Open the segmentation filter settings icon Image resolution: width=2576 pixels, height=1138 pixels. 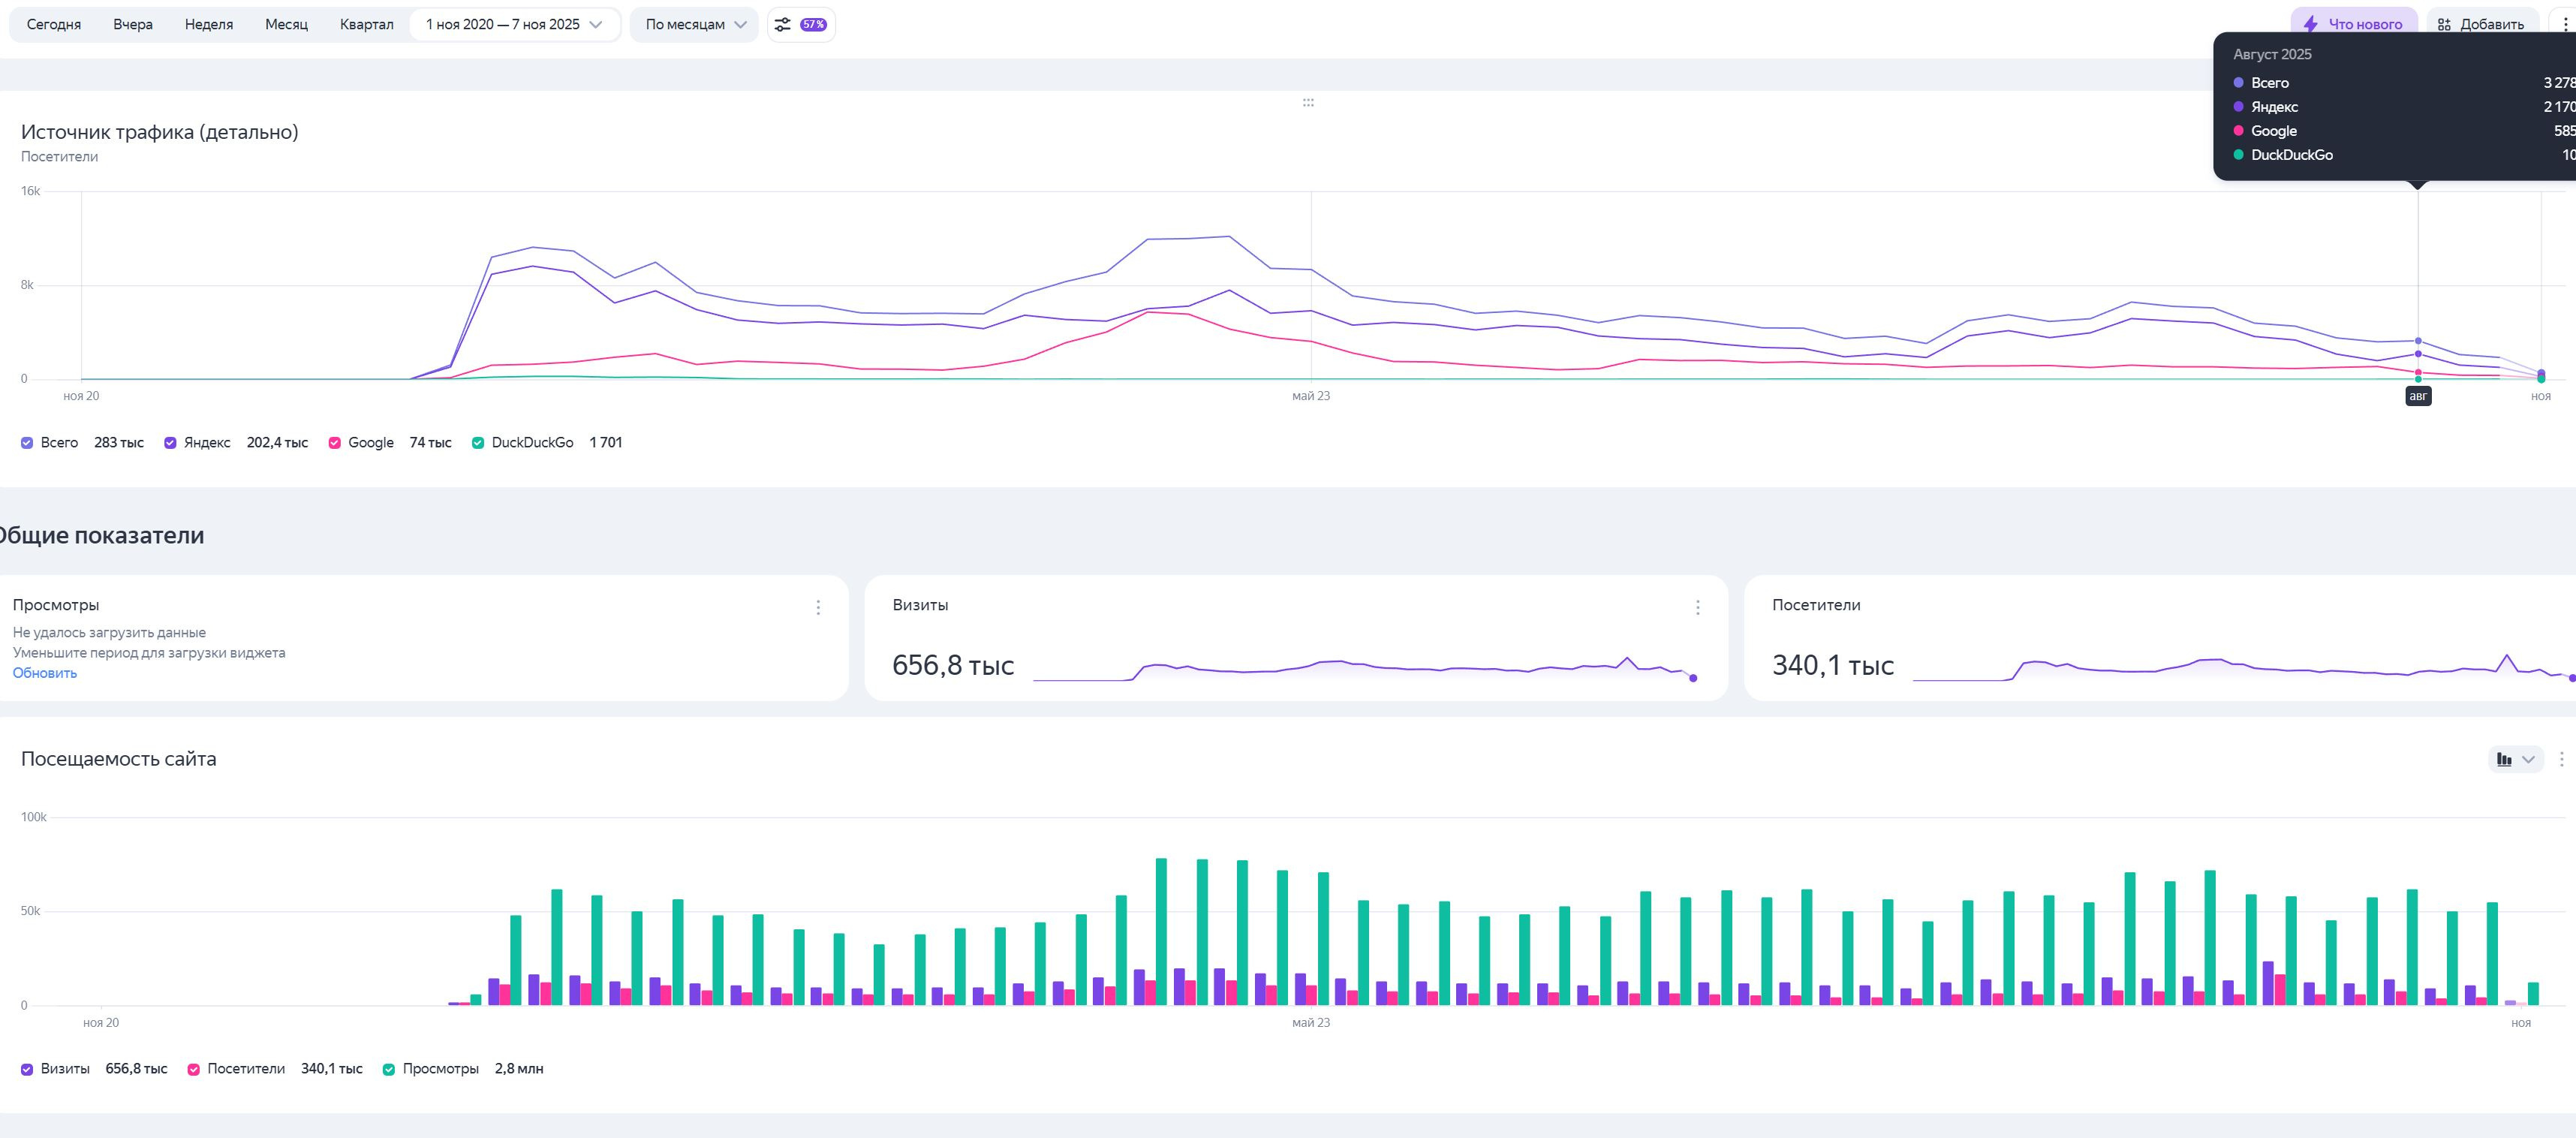pyautogui.click(x=783, y=24)
